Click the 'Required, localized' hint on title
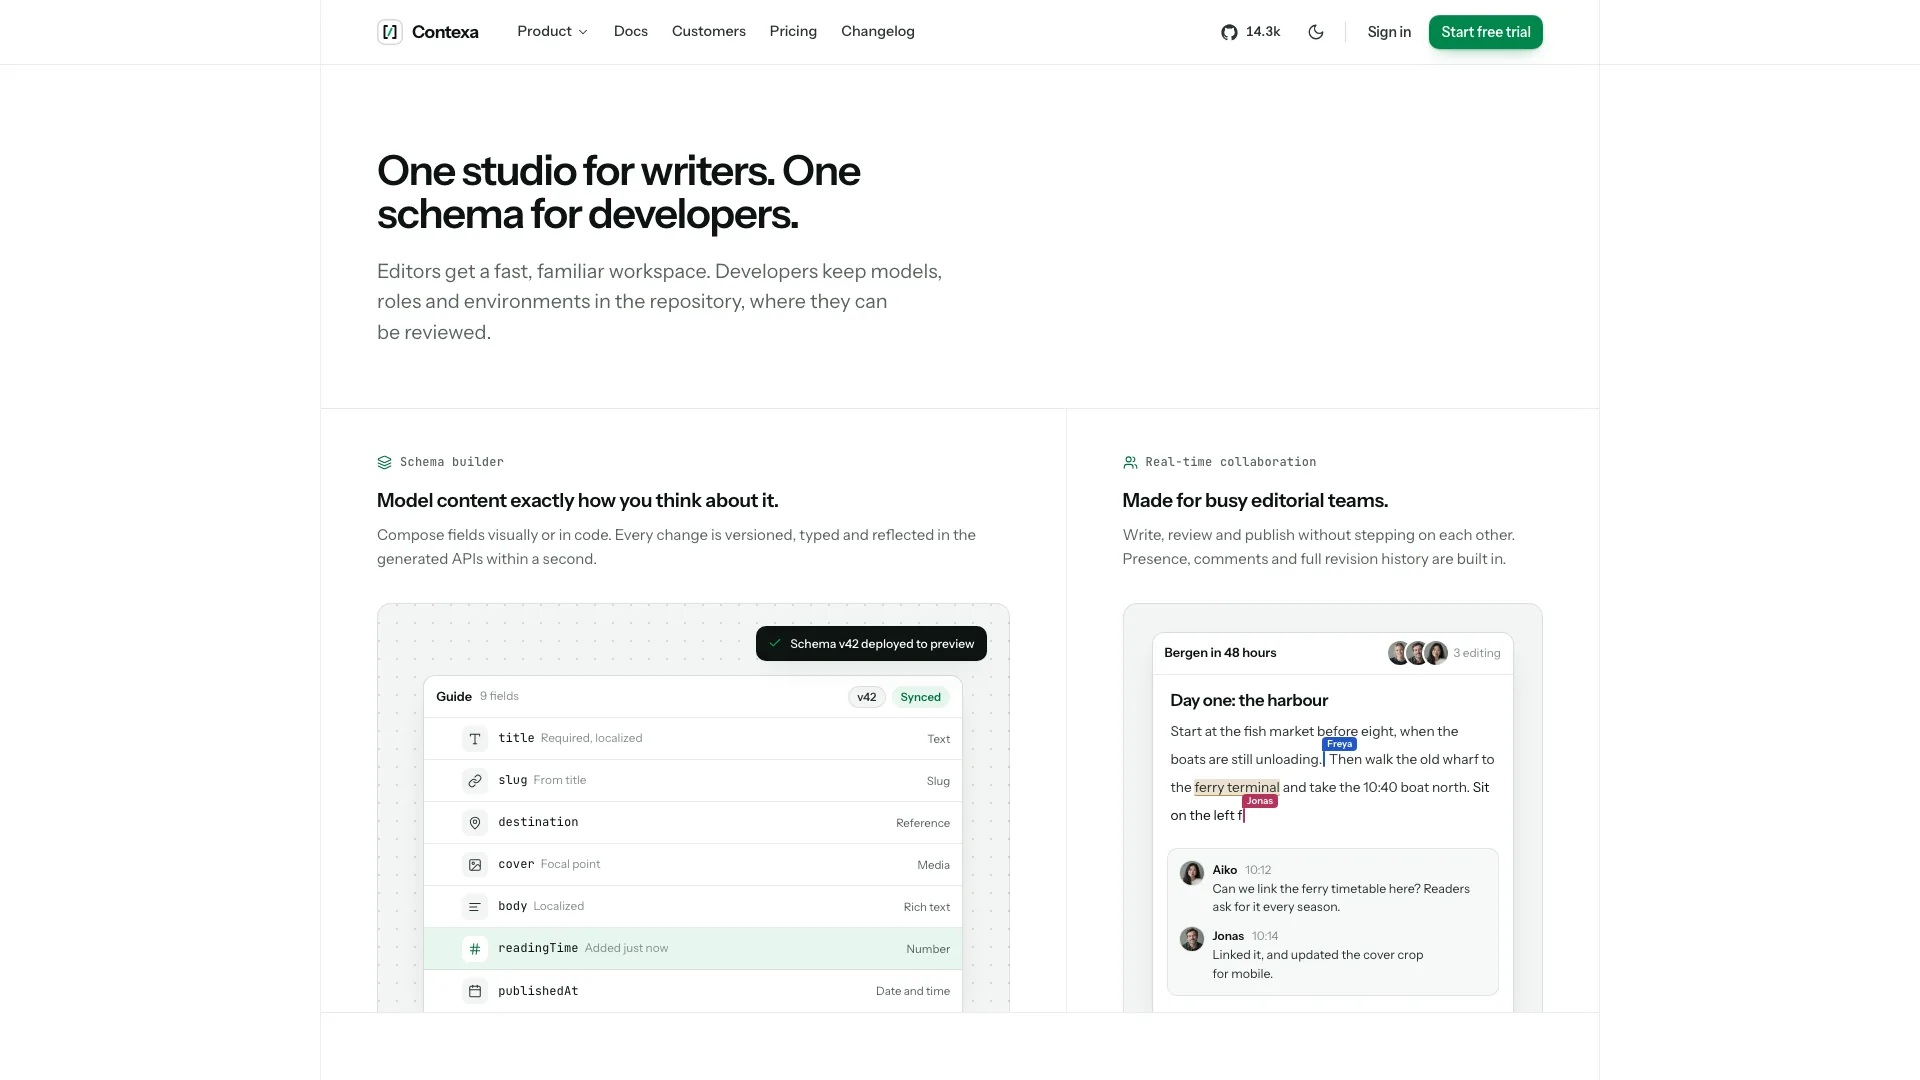The width and height of the screenshot is (1920, 1080). (591, 738)
